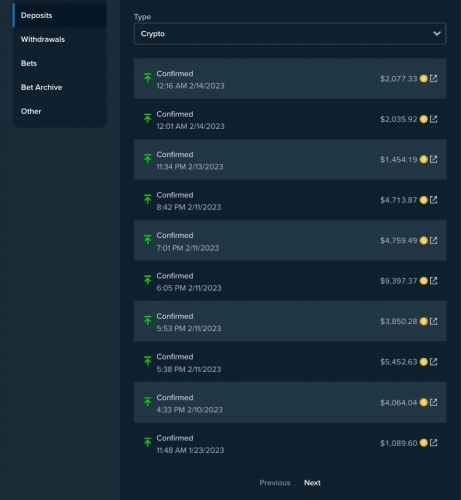
Task: Click coin icon beside $5,452.63
Action: coord(424,362)
